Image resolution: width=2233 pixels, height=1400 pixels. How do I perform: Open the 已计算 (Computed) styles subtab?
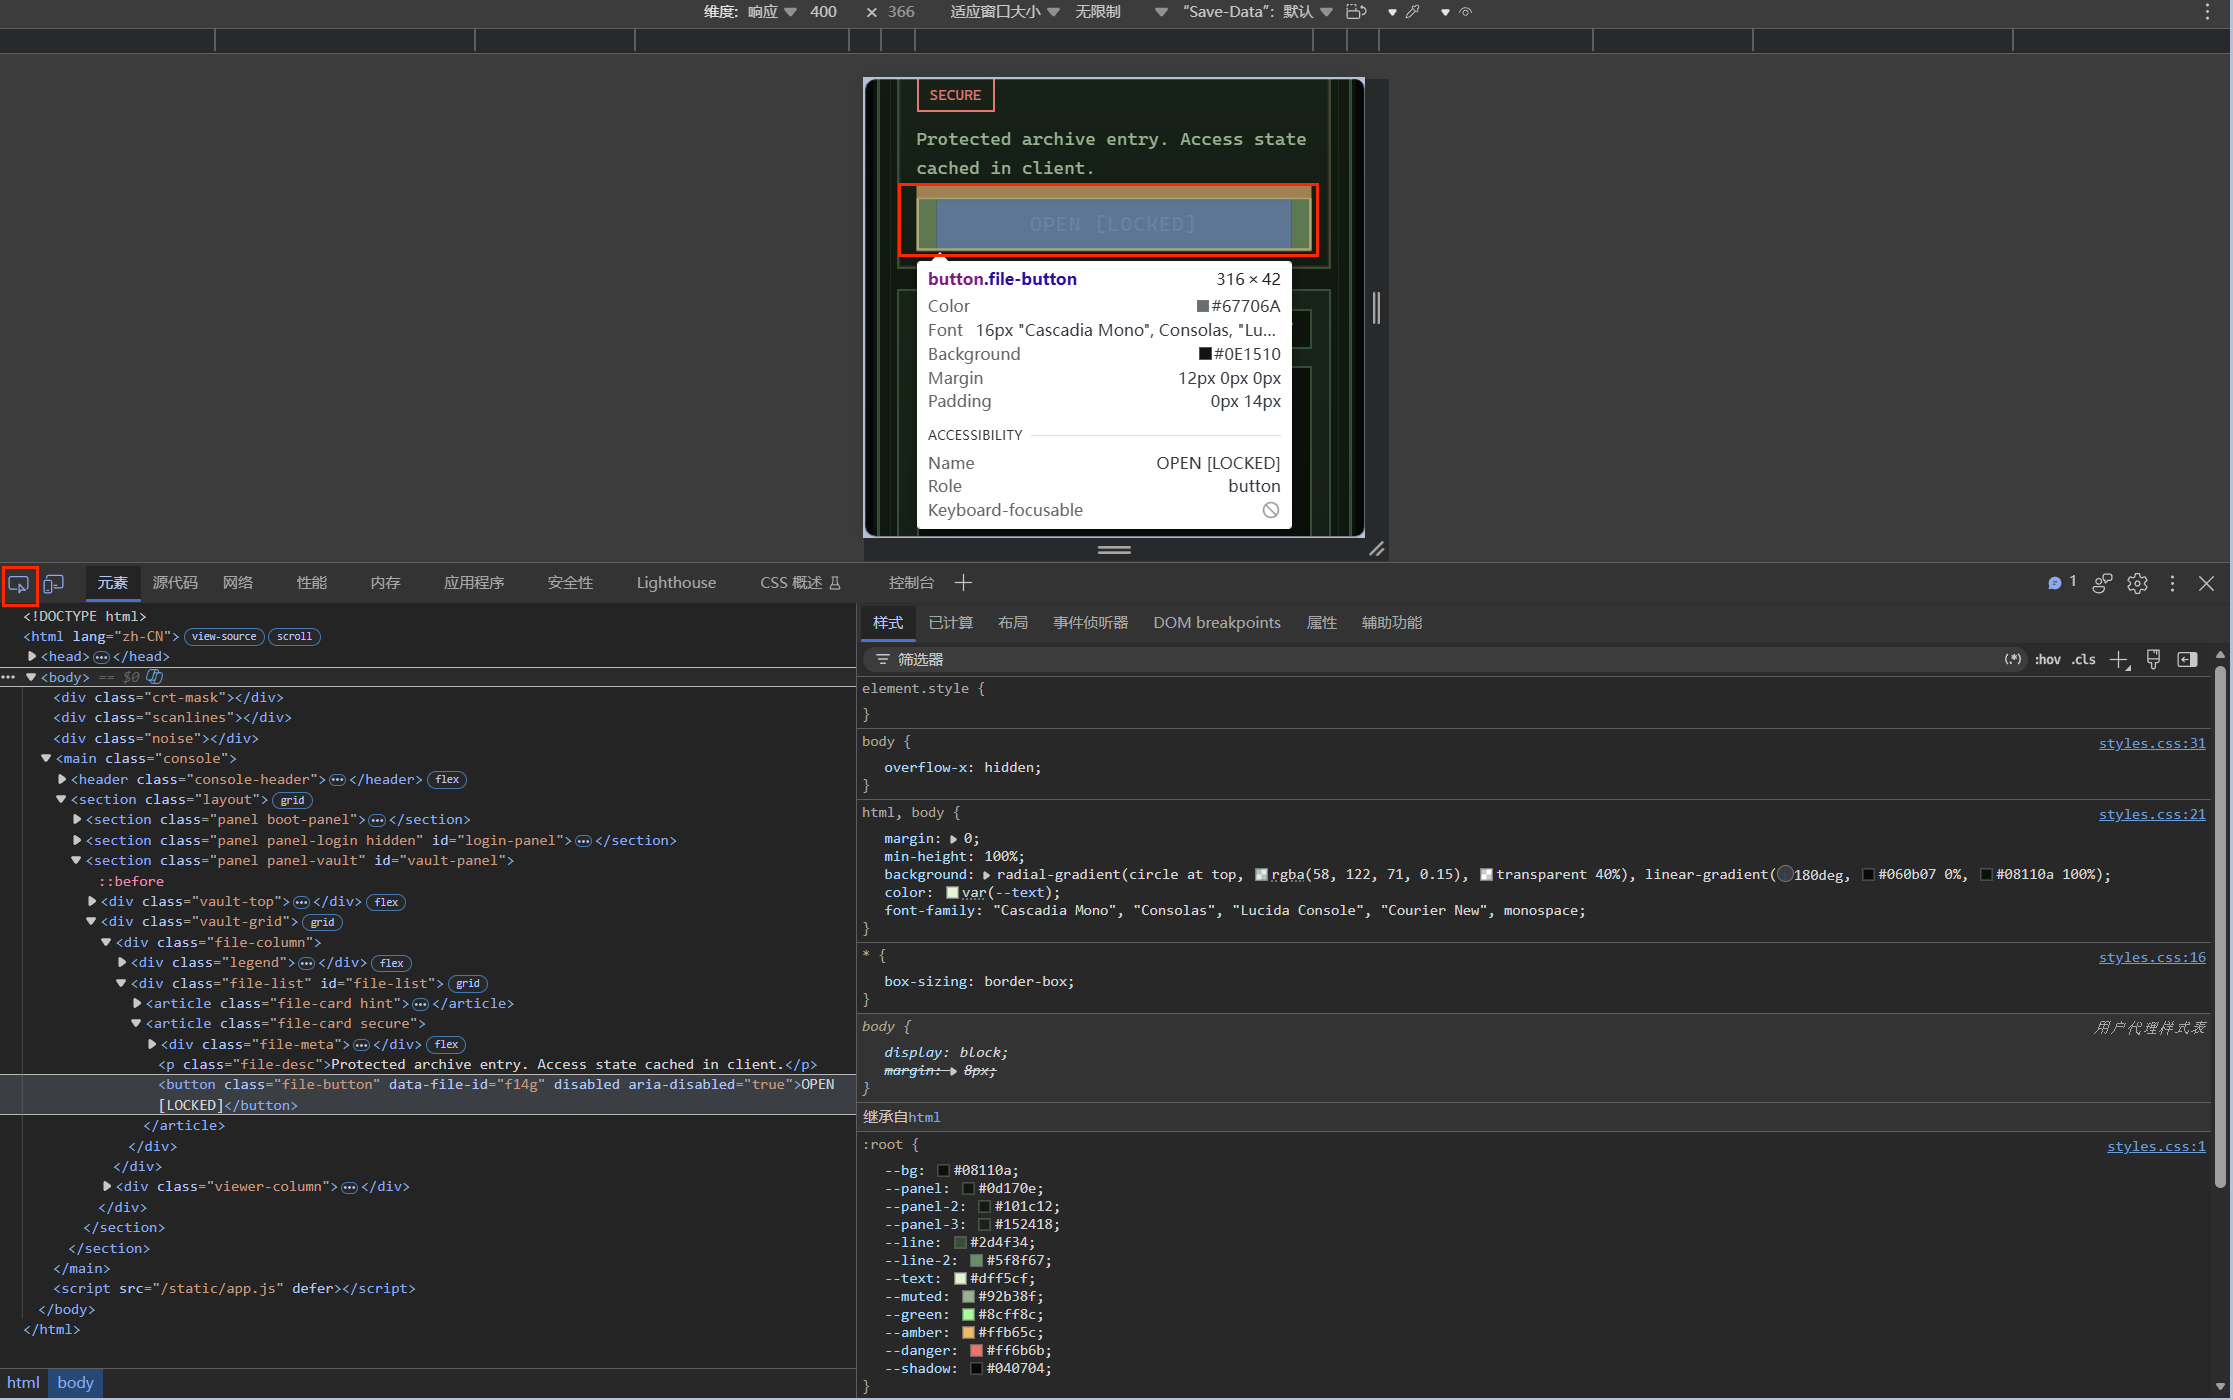pos(950,623)
